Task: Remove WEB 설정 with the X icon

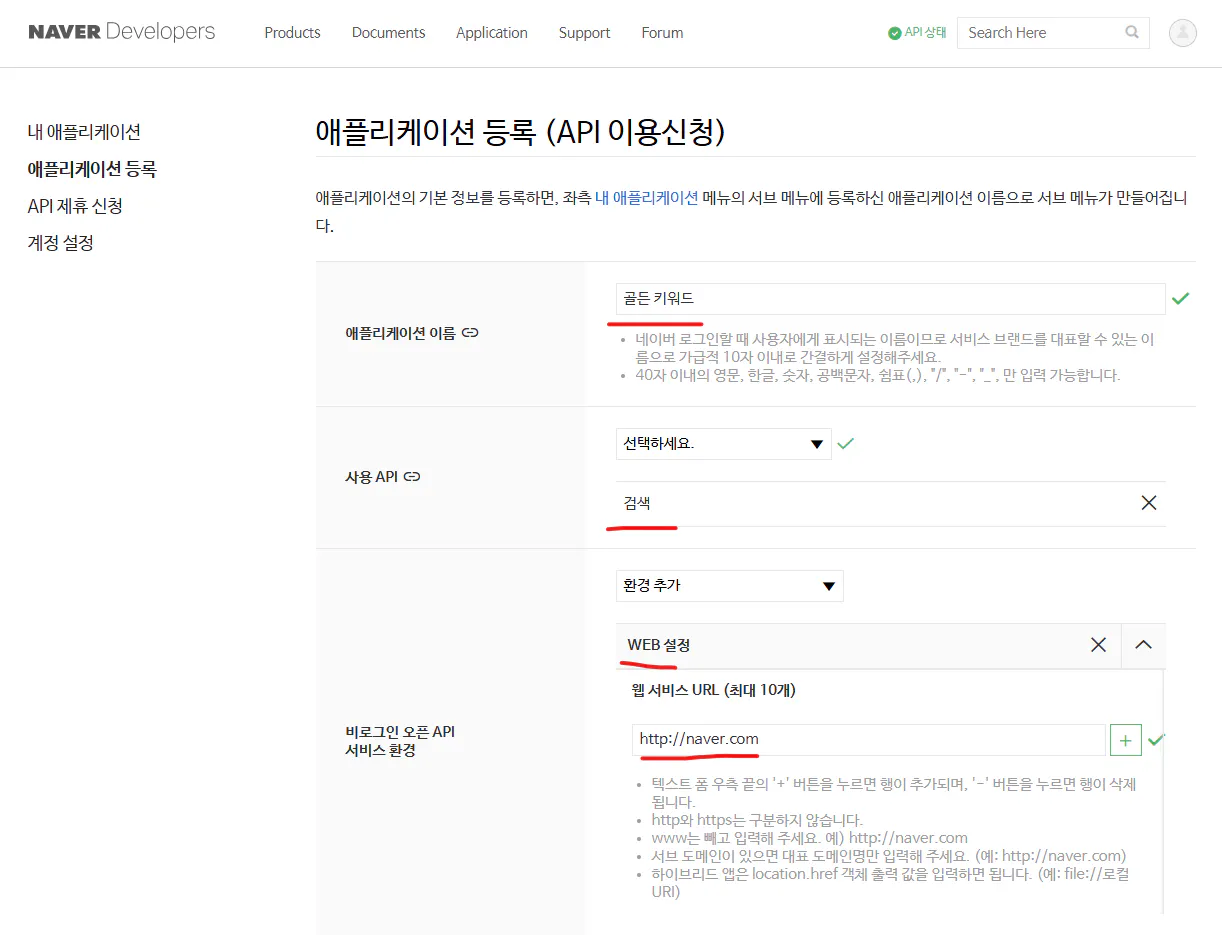Action: tap(1098, 645)
